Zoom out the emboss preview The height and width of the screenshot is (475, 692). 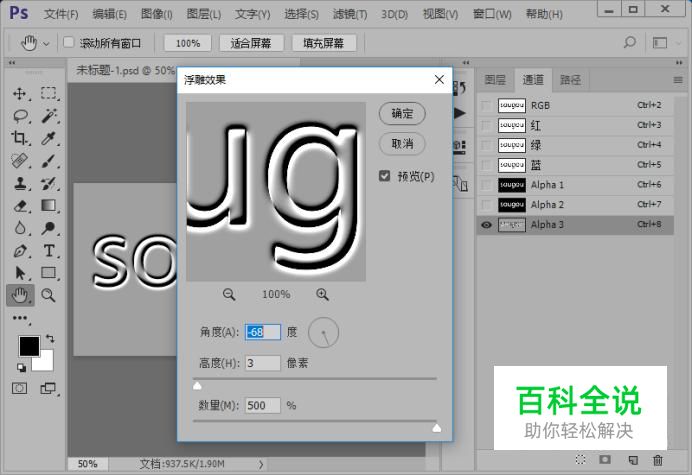click(x=229, y=294)
